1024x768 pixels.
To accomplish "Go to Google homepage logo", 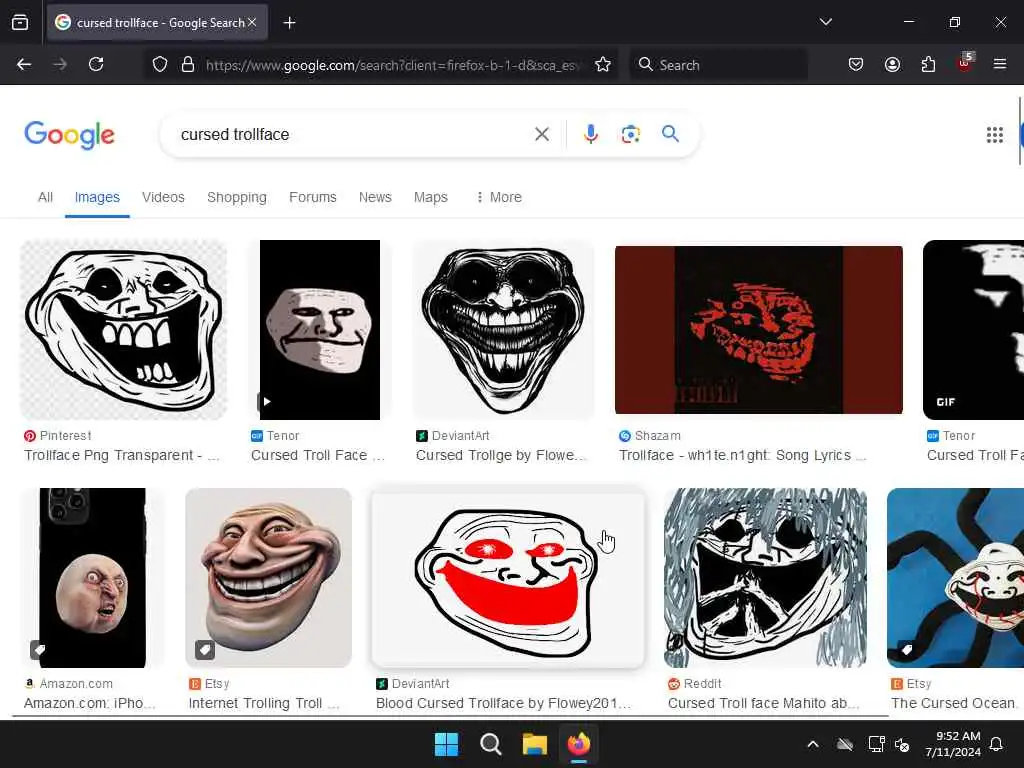I will point(69,135).
